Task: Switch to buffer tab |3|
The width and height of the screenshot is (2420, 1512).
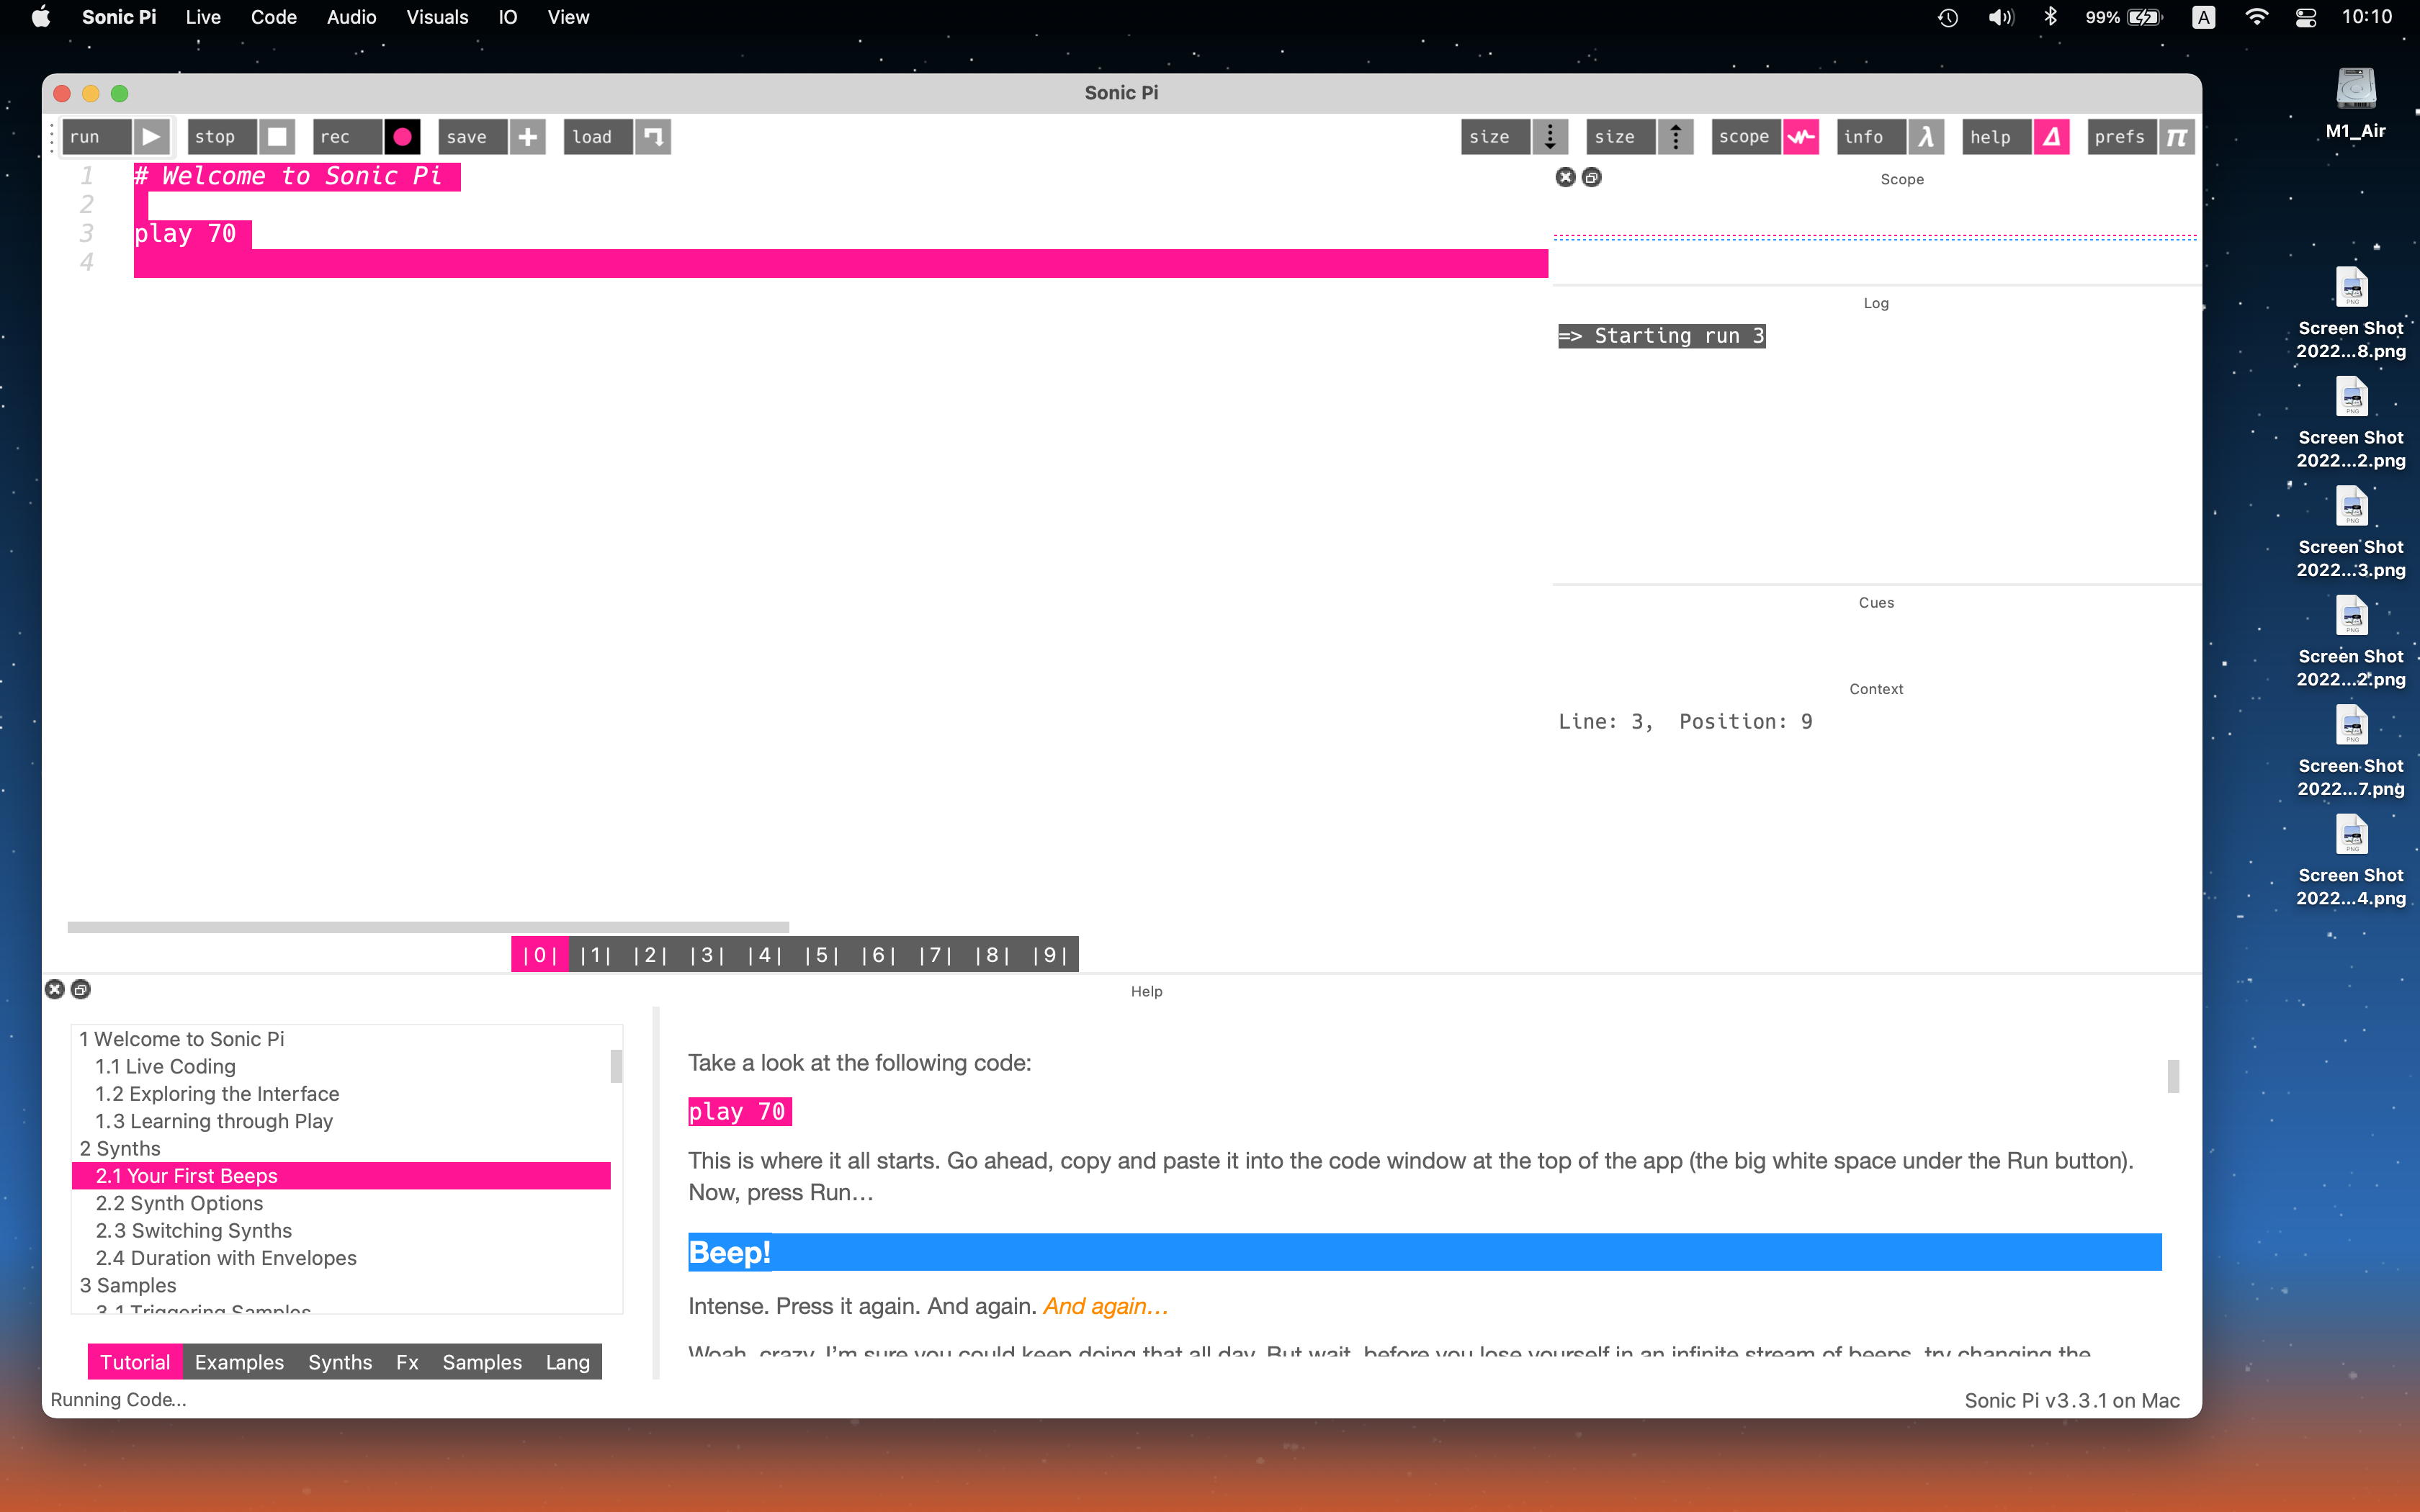Action: [707, 955]
